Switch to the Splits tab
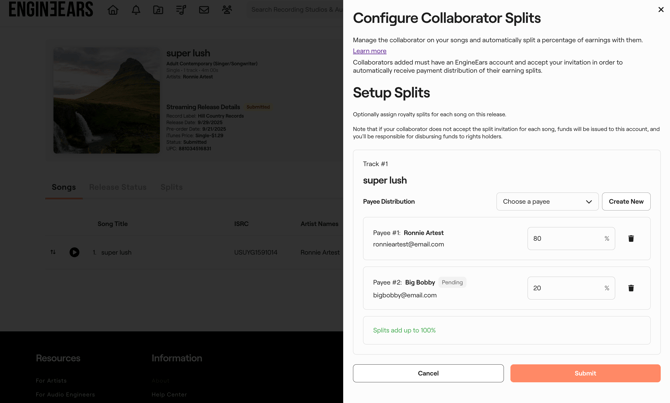 (171, 187)
